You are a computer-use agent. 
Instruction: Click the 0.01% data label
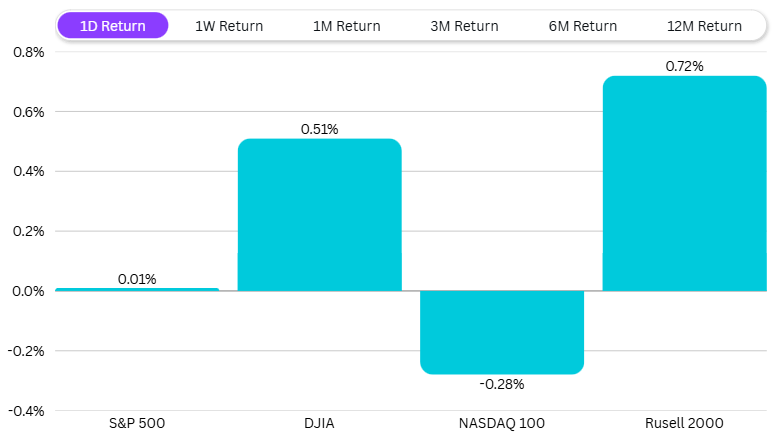137,279
